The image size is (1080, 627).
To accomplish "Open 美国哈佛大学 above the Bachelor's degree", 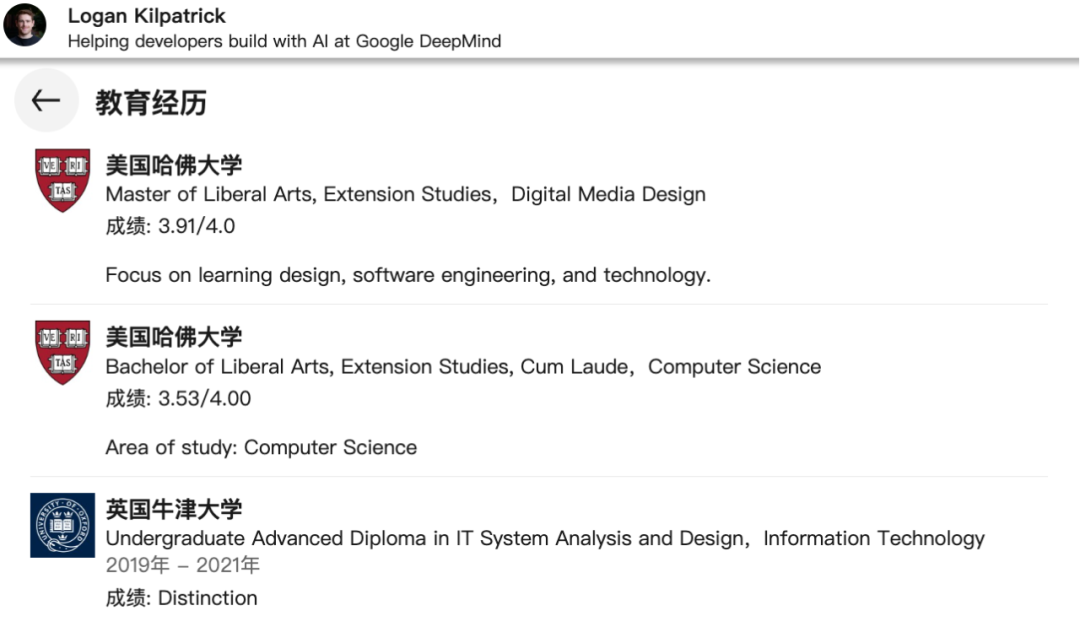I will 173,336.
